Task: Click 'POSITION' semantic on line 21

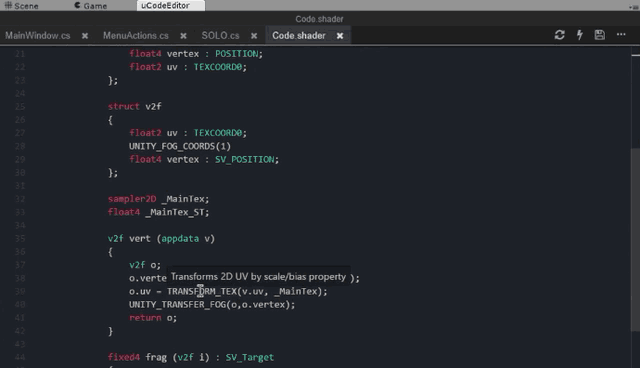Action: (236, 54)
